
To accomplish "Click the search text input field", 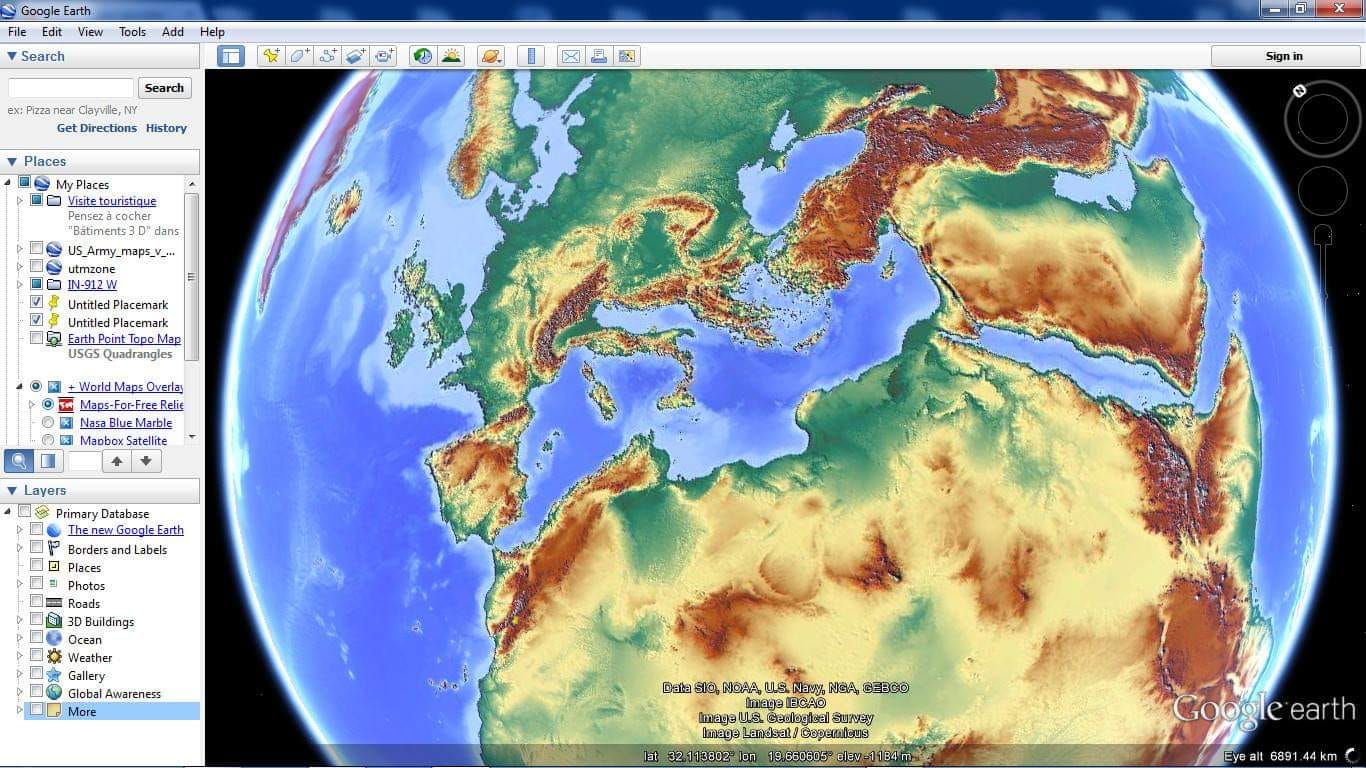I will pos(70,88).
